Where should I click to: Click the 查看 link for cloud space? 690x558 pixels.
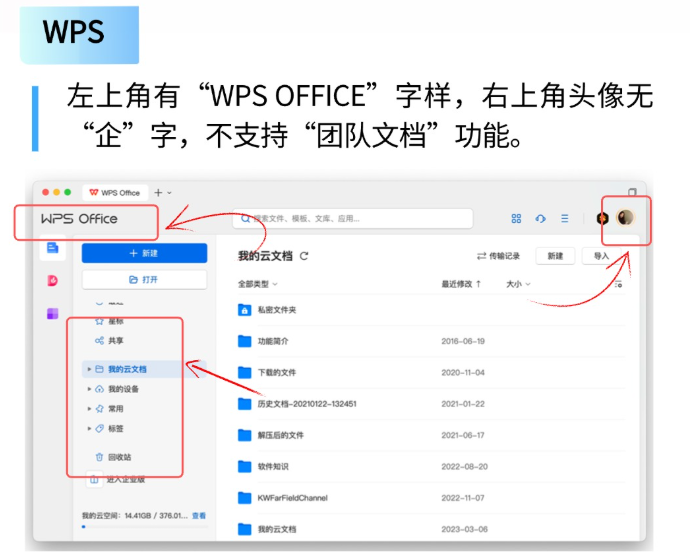[199, 516]
